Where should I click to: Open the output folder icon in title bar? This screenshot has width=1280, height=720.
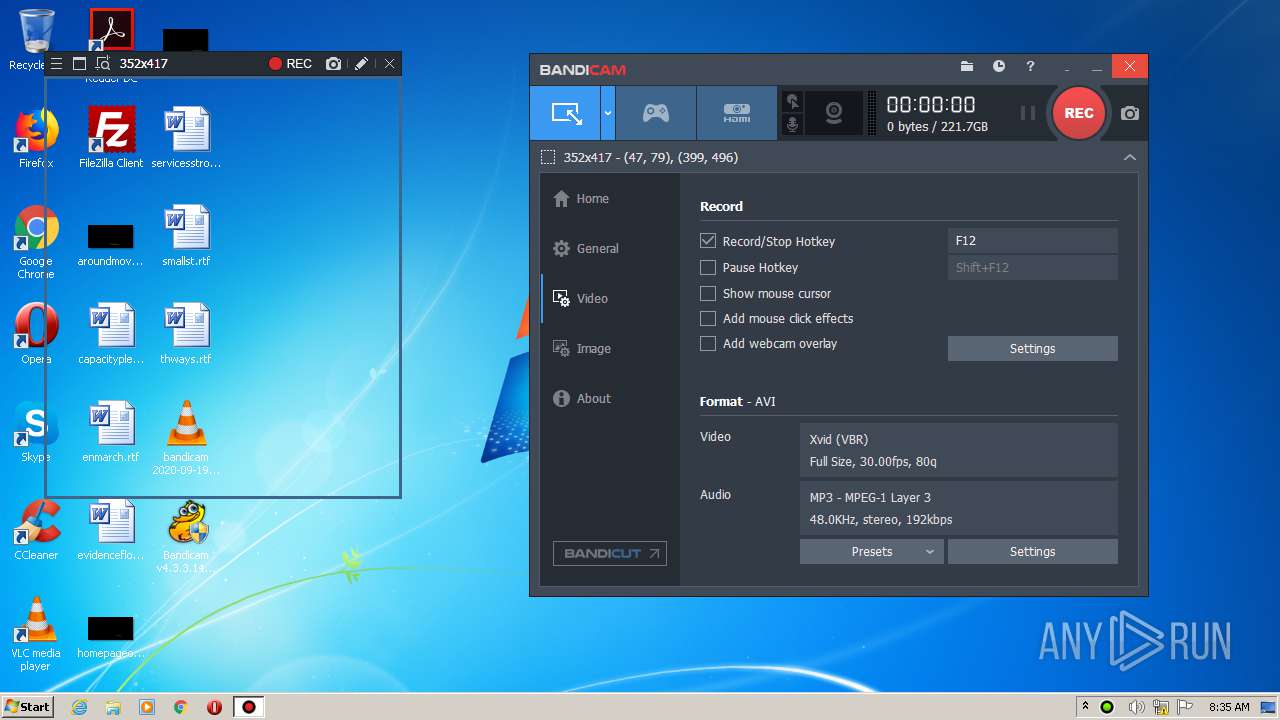coord(967,67)
